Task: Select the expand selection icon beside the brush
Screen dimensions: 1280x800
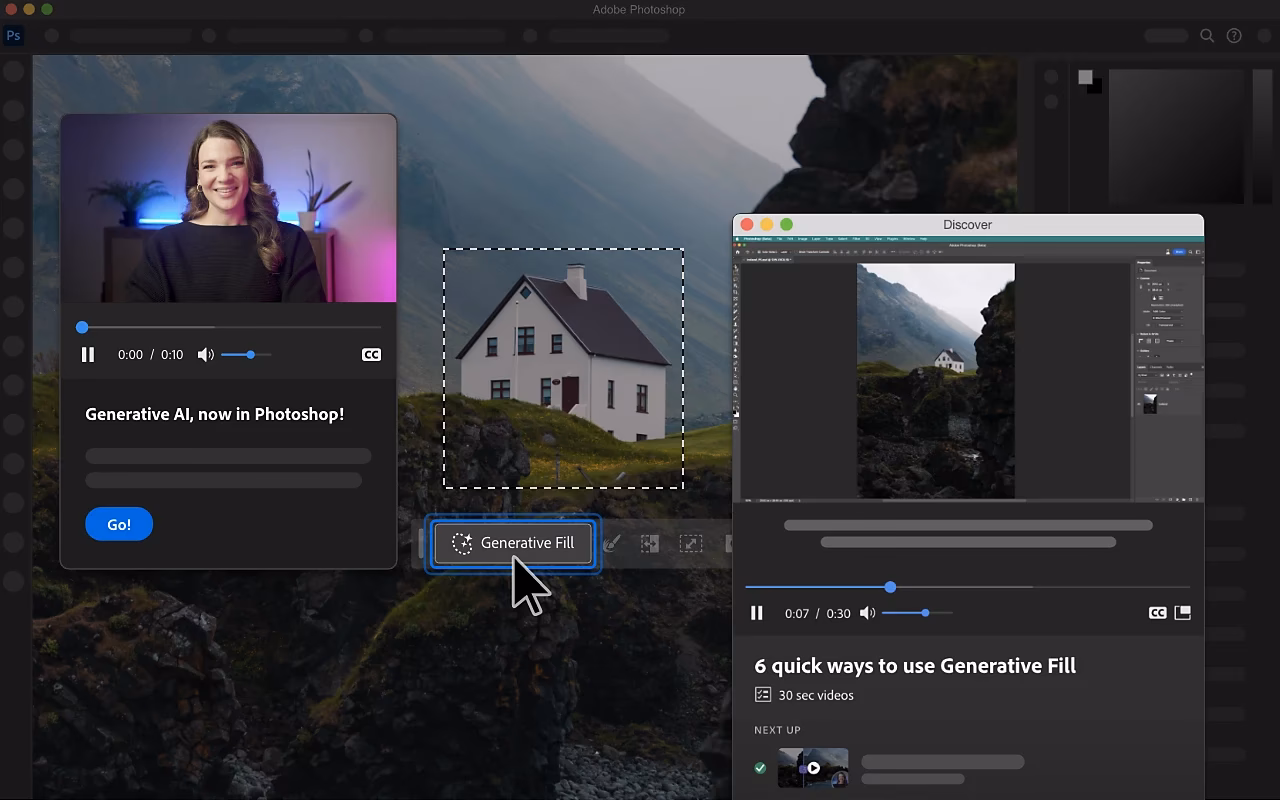Action: 649,543
